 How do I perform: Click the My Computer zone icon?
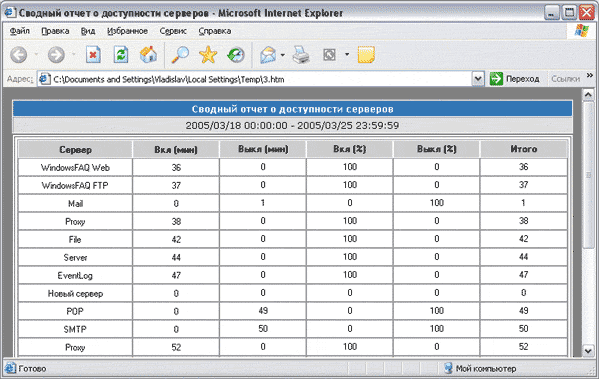click(448, 368)
